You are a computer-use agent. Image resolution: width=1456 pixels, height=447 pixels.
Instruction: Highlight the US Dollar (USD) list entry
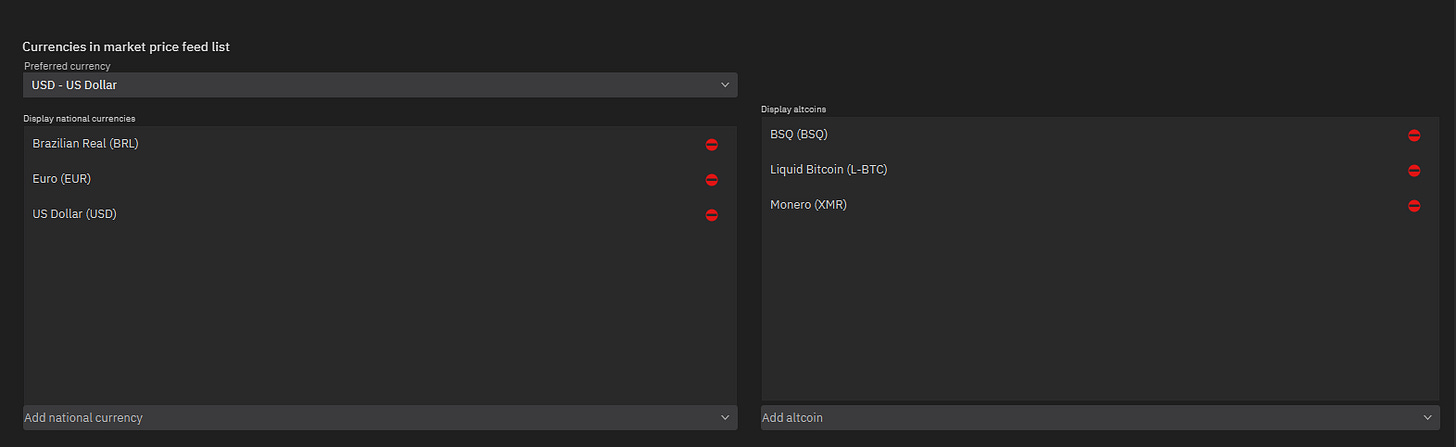pos(380,214)
